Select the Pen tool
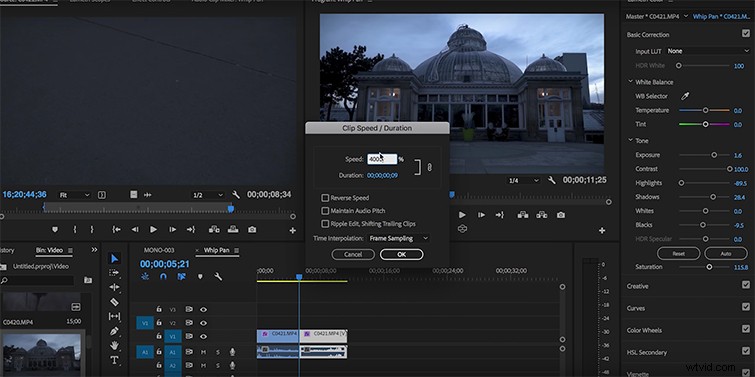Viewport: 755px width, 377px height. pyautogui.click(x=114, y=331)
